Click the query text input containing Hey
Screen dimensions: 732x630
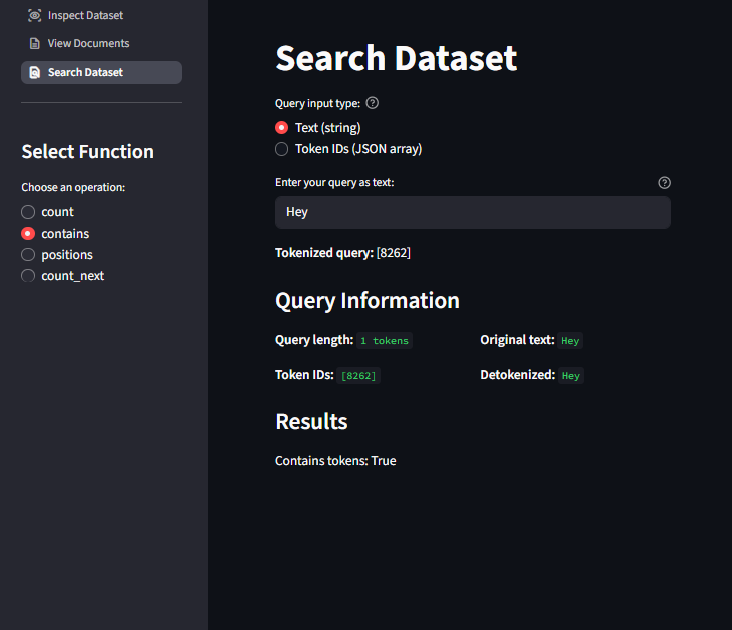[x=472, y=212]
